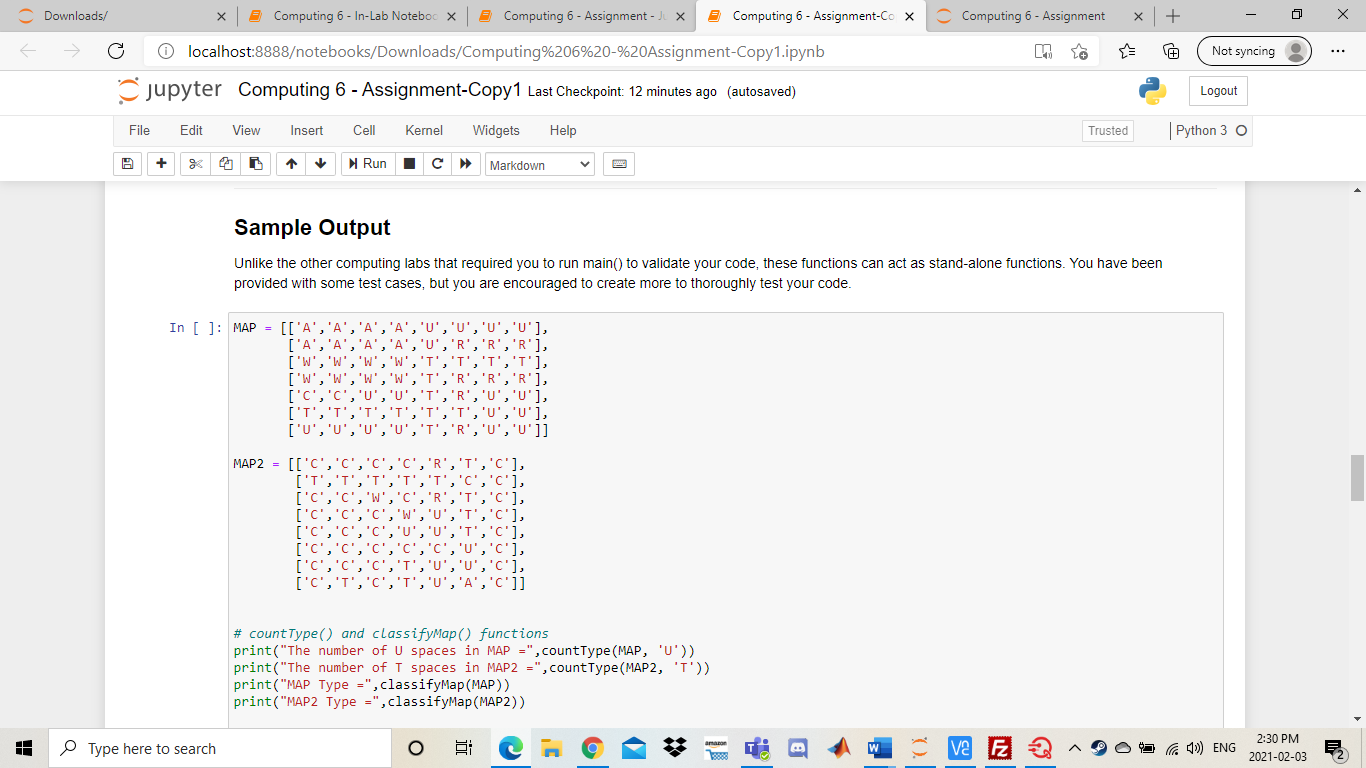Open the Insert menu

[307, 130]
